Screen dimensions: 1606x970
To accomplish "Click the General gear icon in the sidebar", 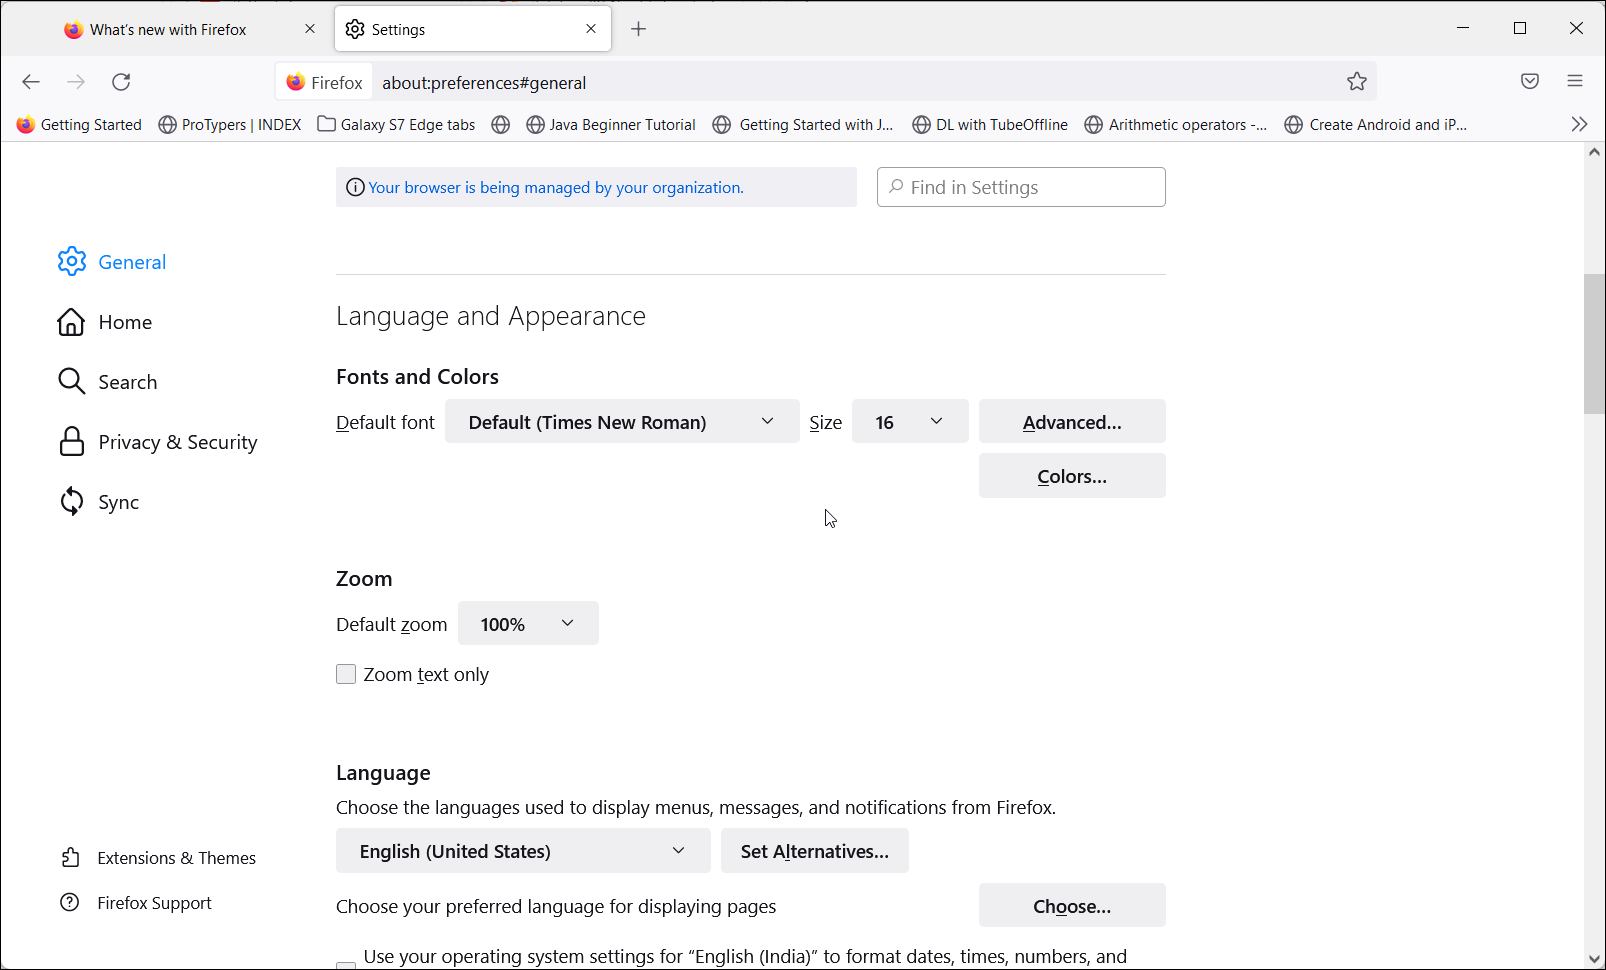I will (x=72, y=261).
